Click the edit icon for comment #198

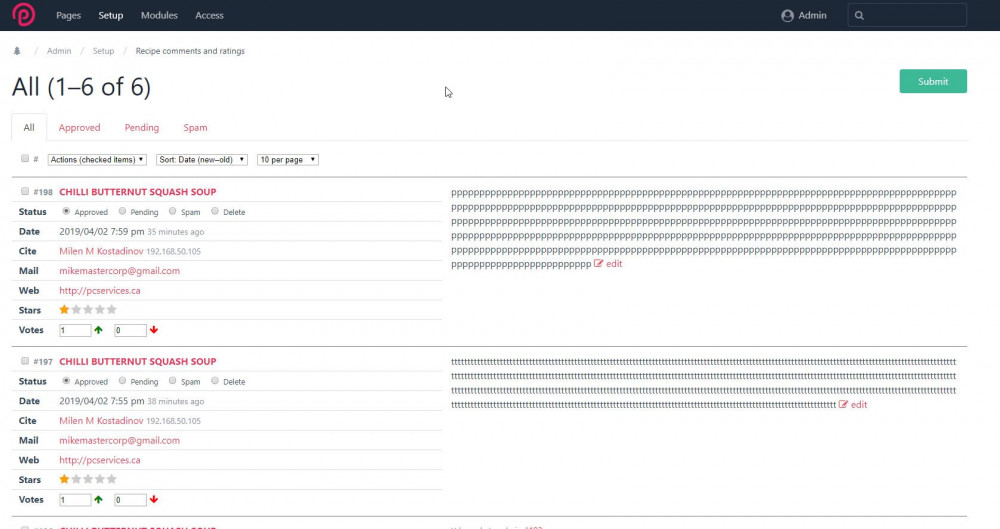tap(599, 264)
